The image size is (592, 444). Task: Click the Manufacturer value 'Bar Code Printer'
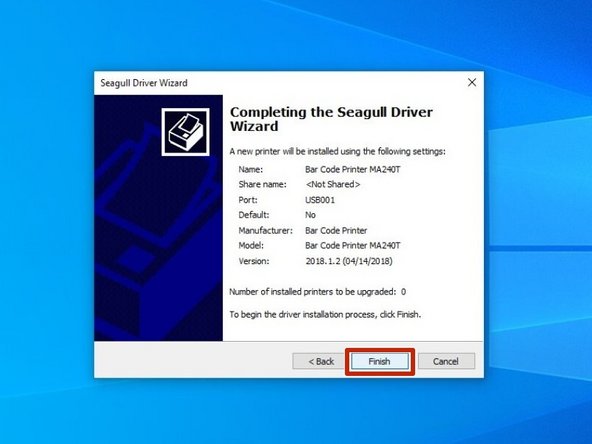click(x=336, y=230)
